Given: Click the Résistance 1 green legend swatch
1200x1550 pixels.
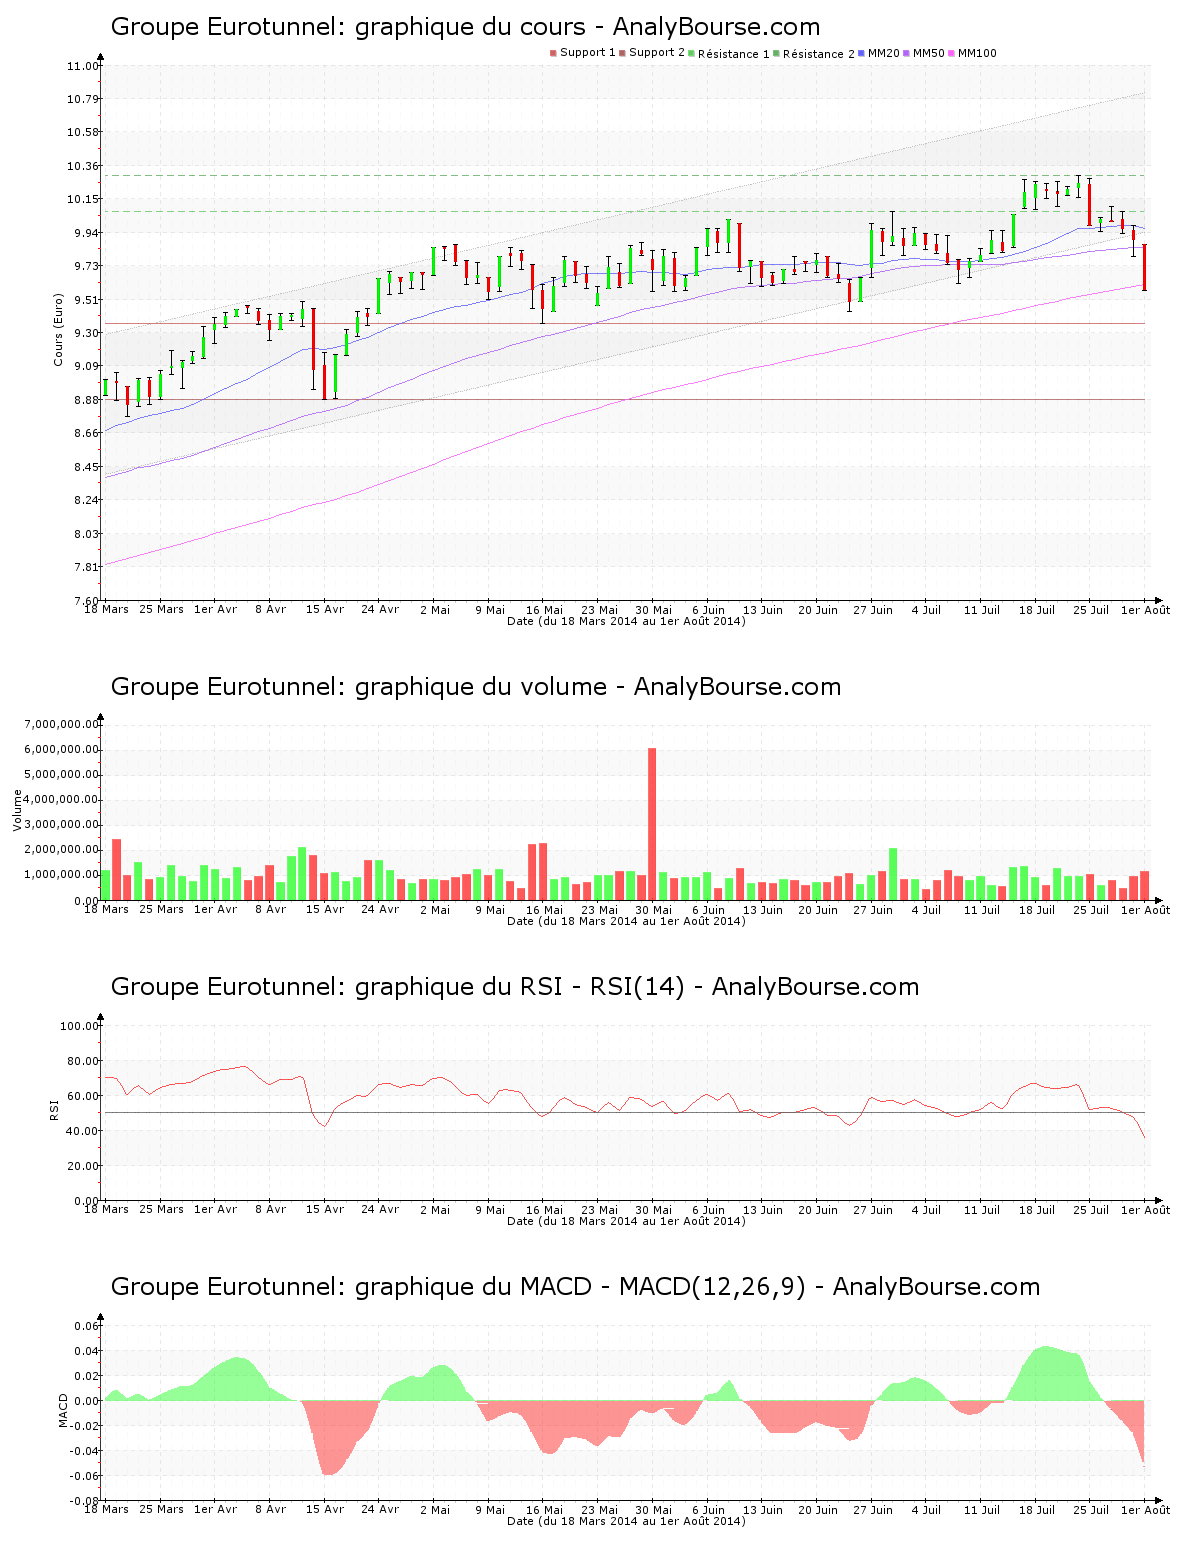Looking at the screenshot, I should [691, 53].
